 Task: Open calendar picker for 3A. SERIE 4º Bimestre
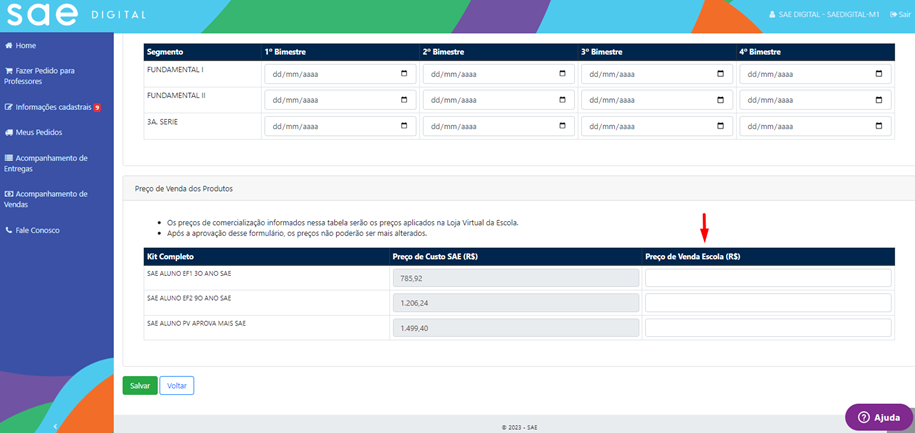(x=879, y=125)
